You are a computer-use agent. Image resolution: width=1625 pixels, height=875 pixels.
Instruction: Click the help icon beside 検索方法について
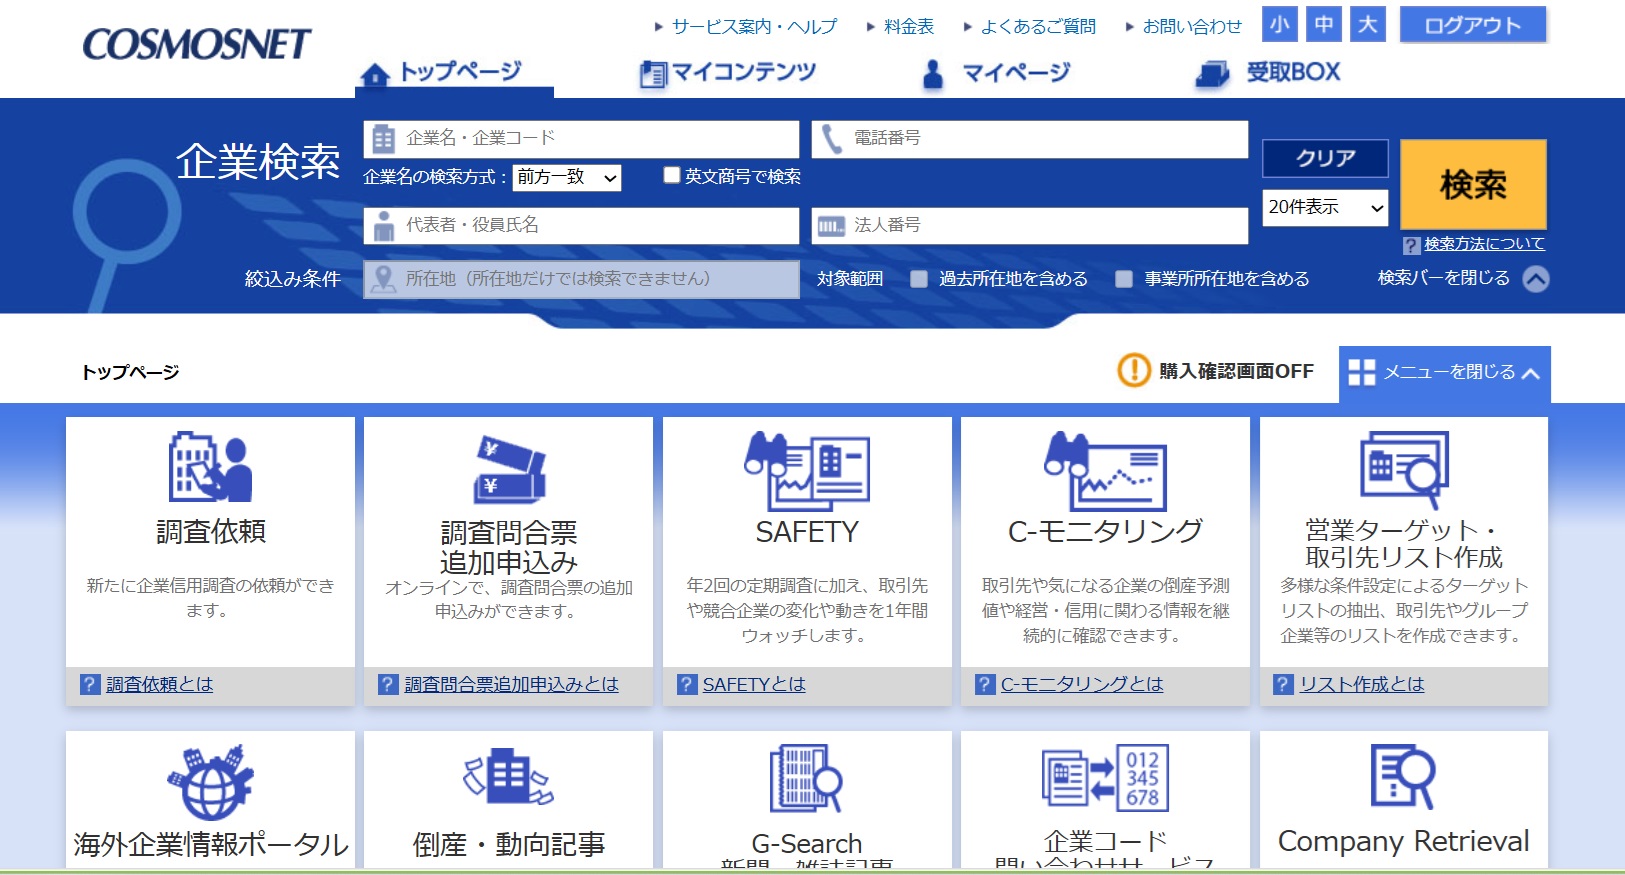[x=1411, y=245]
